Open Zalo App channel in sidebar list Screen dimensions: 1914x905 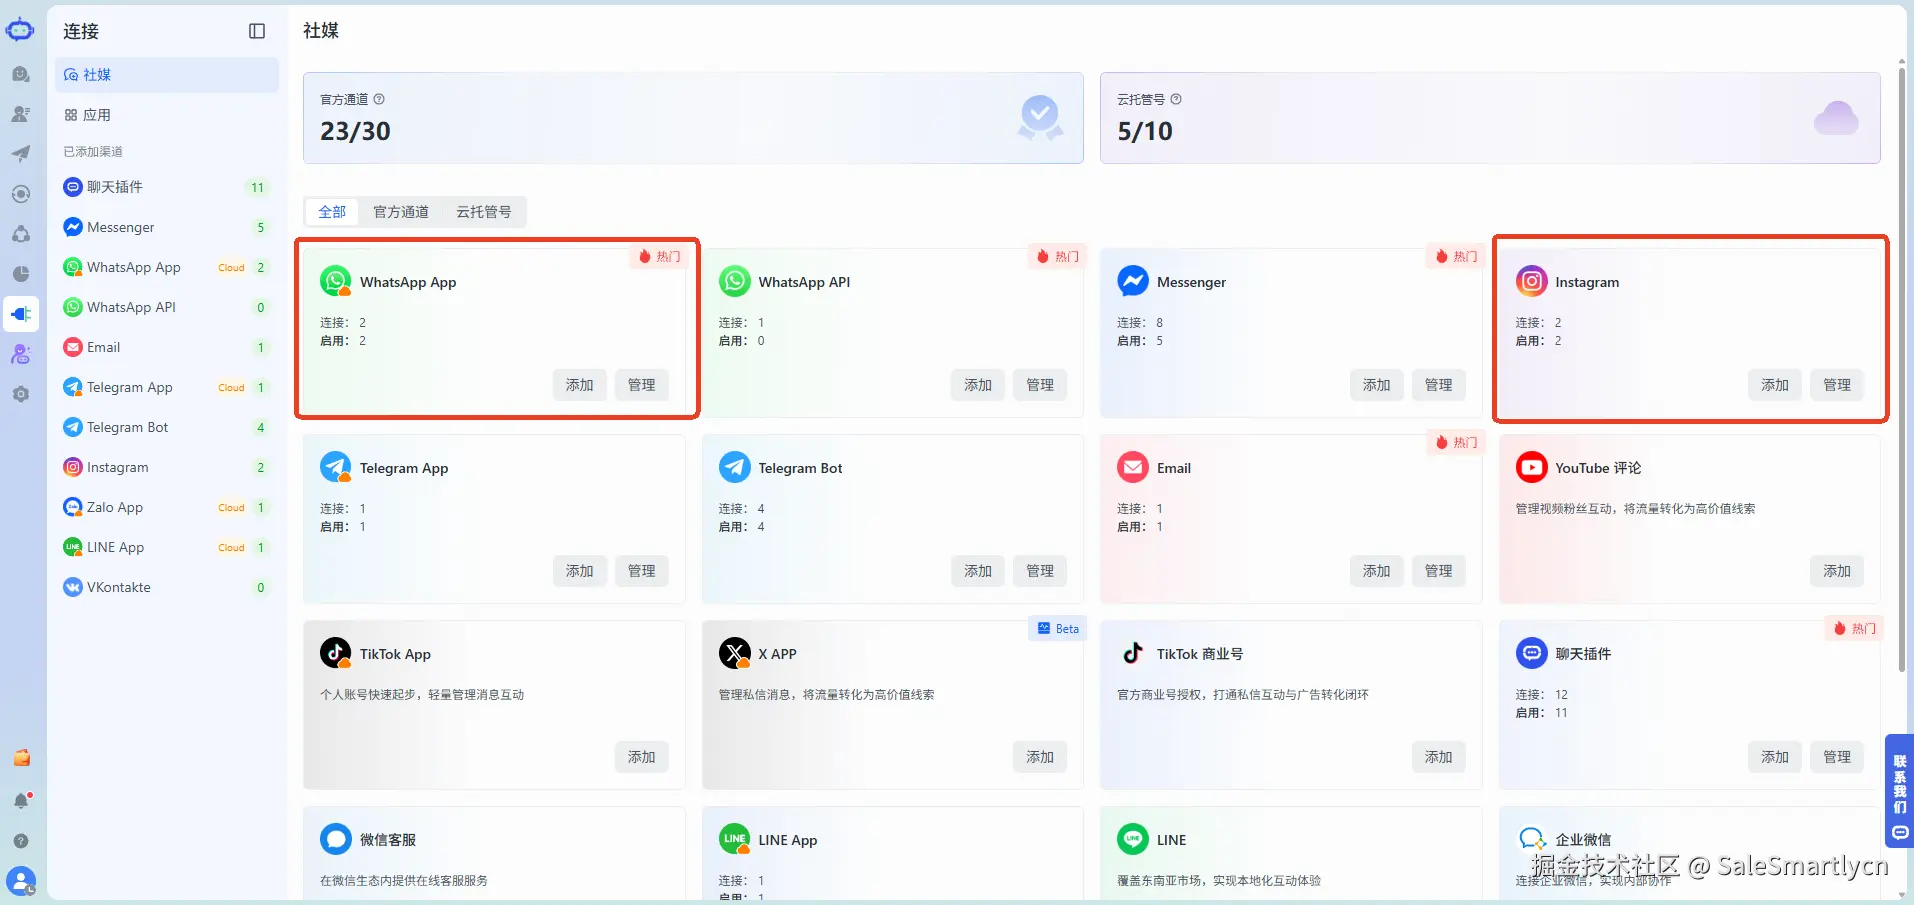(167, 507)
